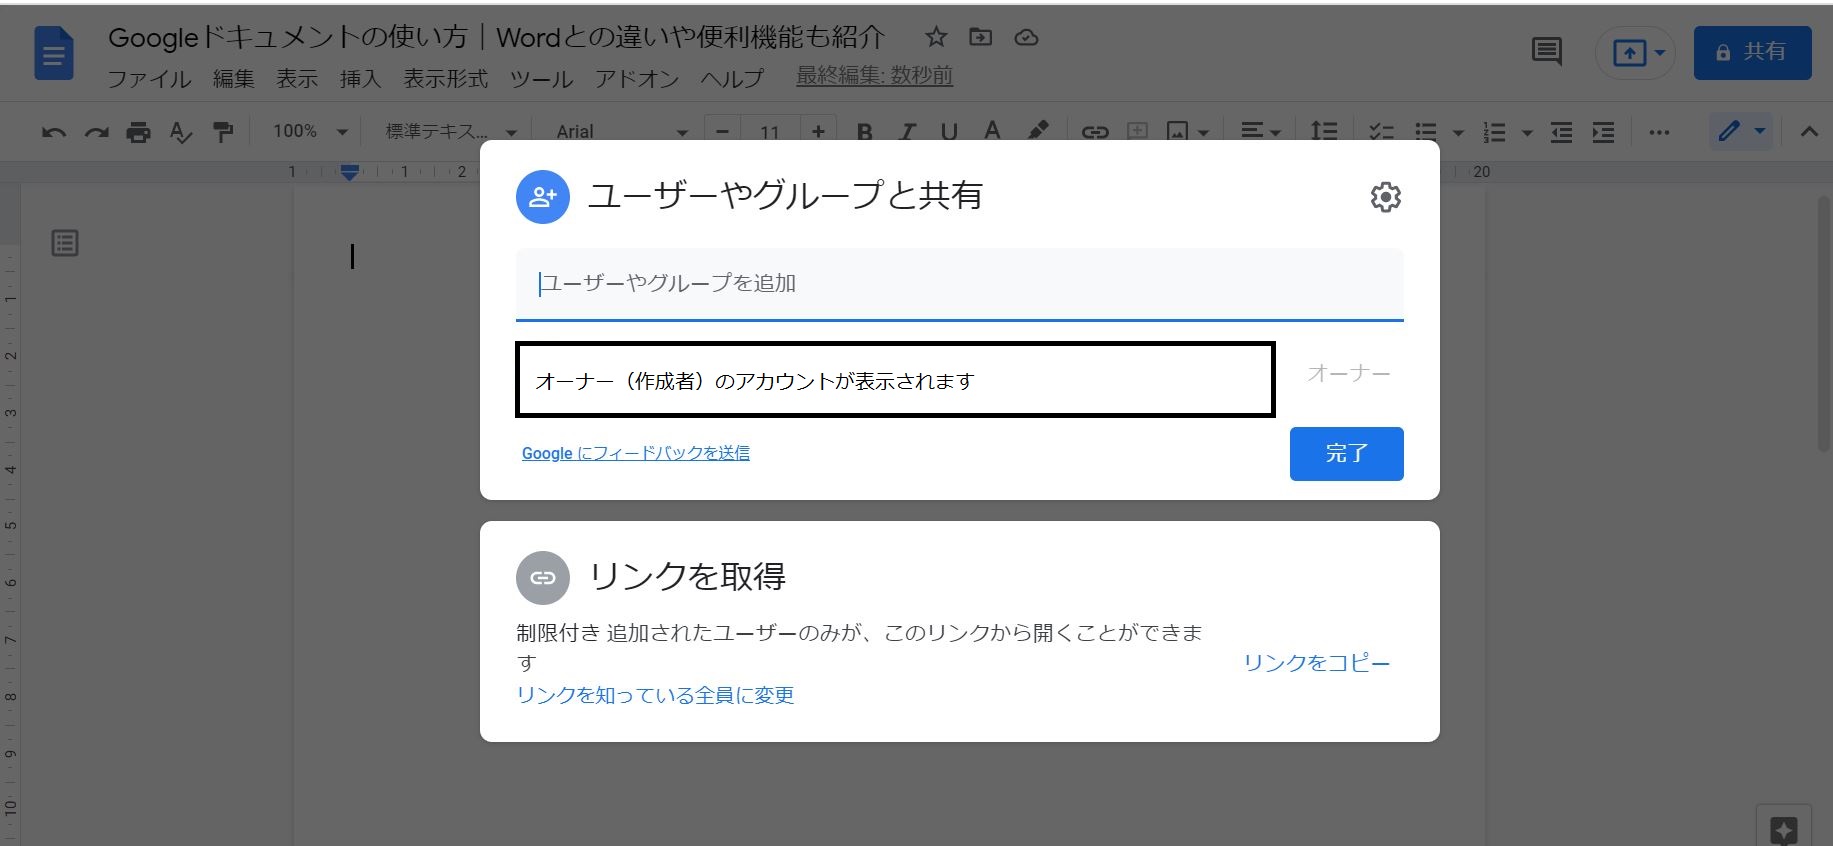The image size is (1833, 846).
Task: Insert a checklist
Action: pyautogui.click(x=1381, y=132)
